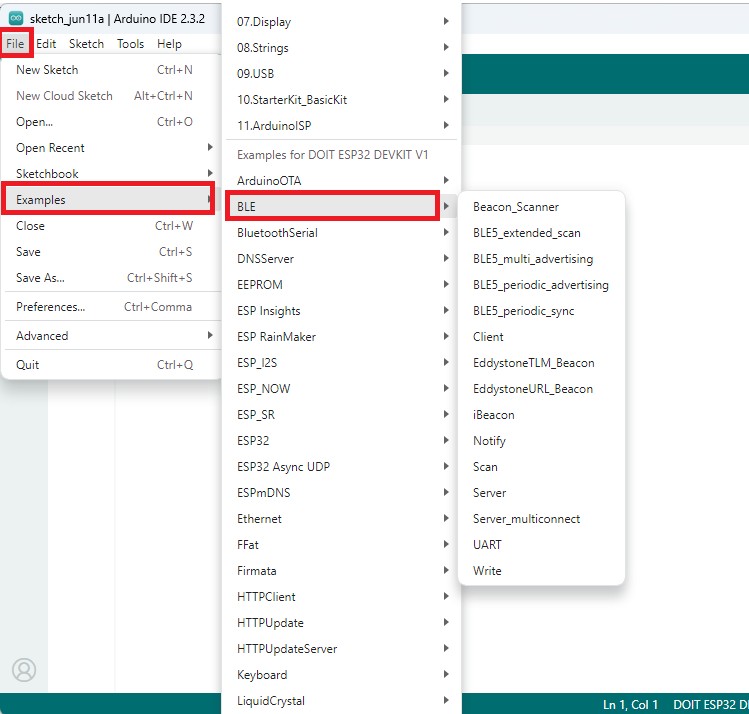Click the user profile icon in sidebar
The width and height of the screenshot is (749, 714).
point(24,670)
